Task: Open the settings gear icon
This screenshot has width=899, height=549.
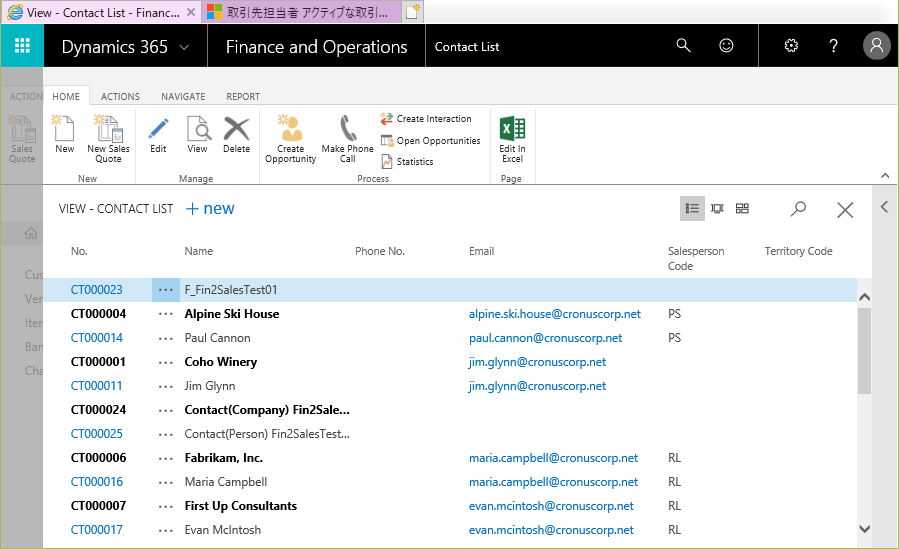Action: 791,45
